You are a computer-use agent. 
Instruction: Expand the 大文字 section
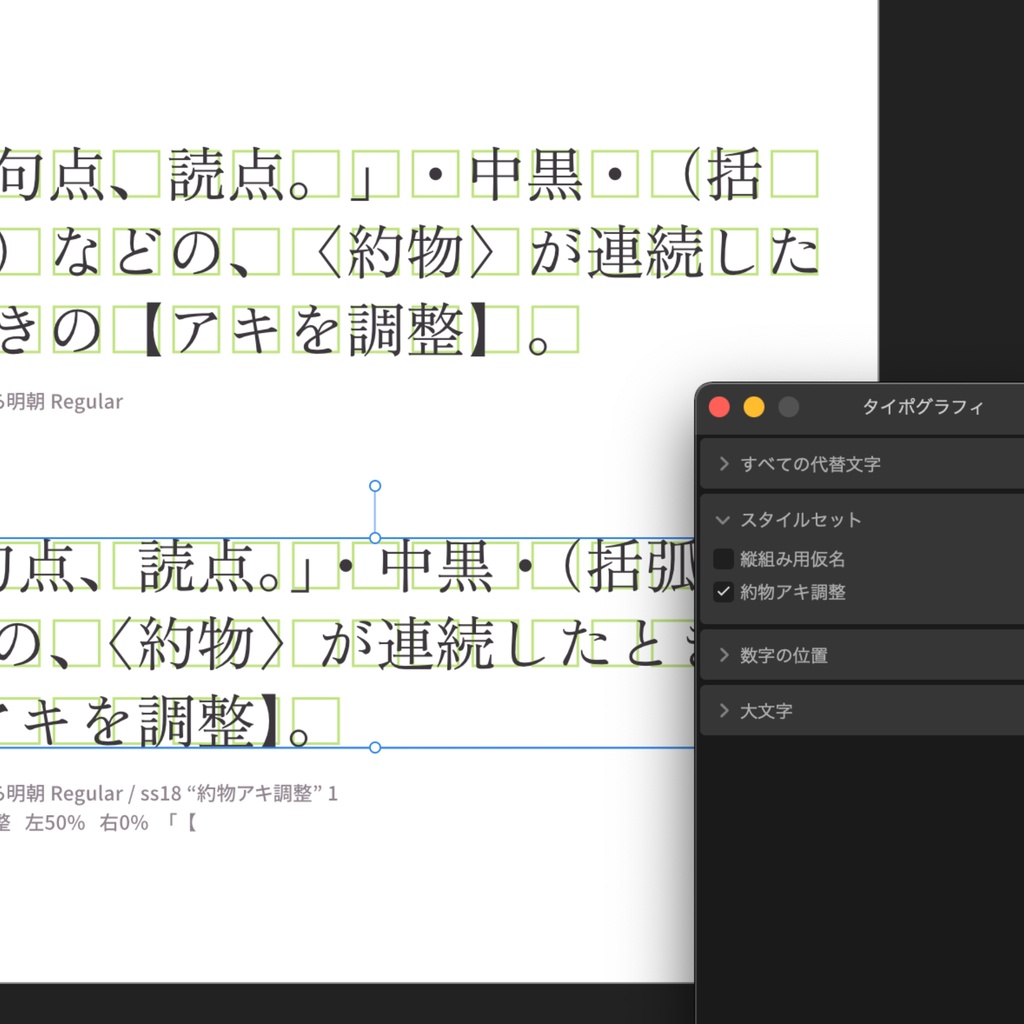point(723,711)
